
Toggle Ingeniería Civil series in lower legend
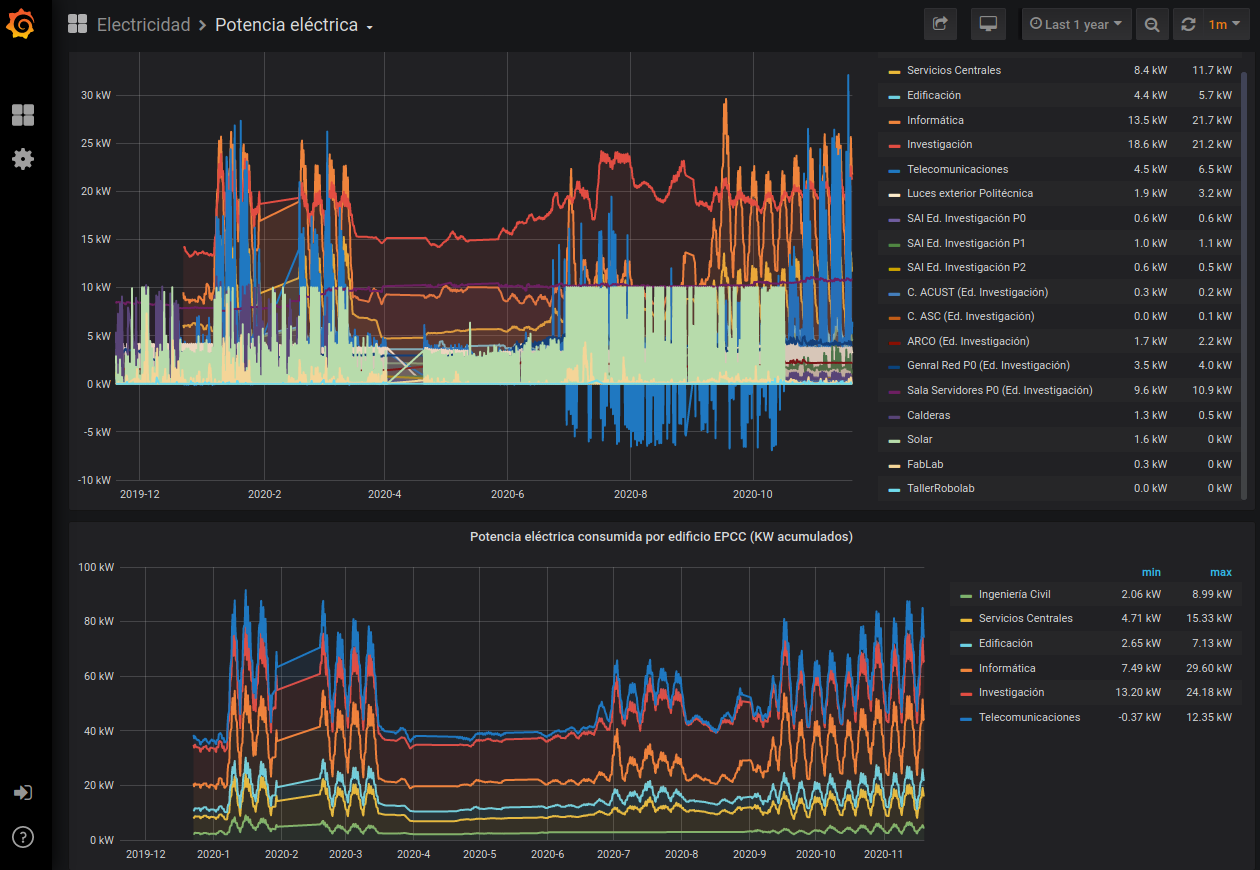[x=1014, y=594]
